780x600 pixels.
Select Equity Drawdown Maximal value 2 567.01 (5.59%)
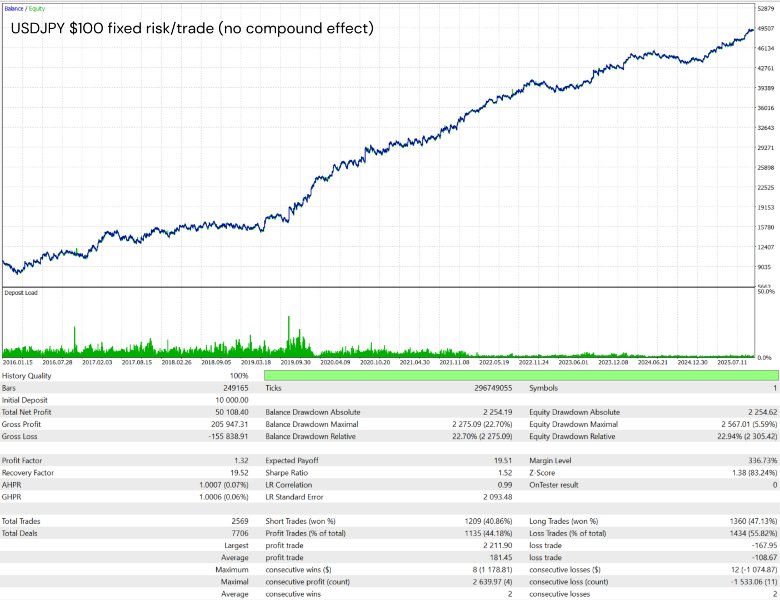(749, 424)
